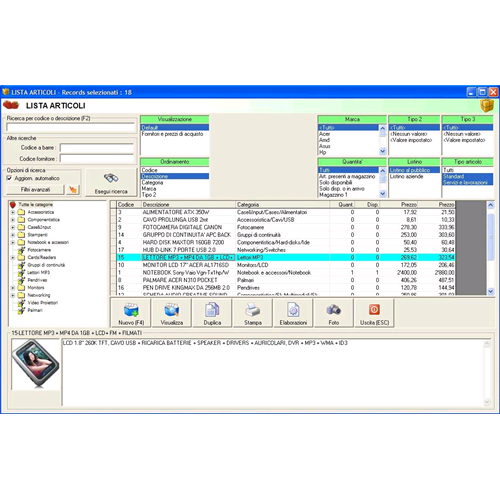Open the Elaborazioni gear document icon
Screen dimensions: 500x500
pos(293,313)
